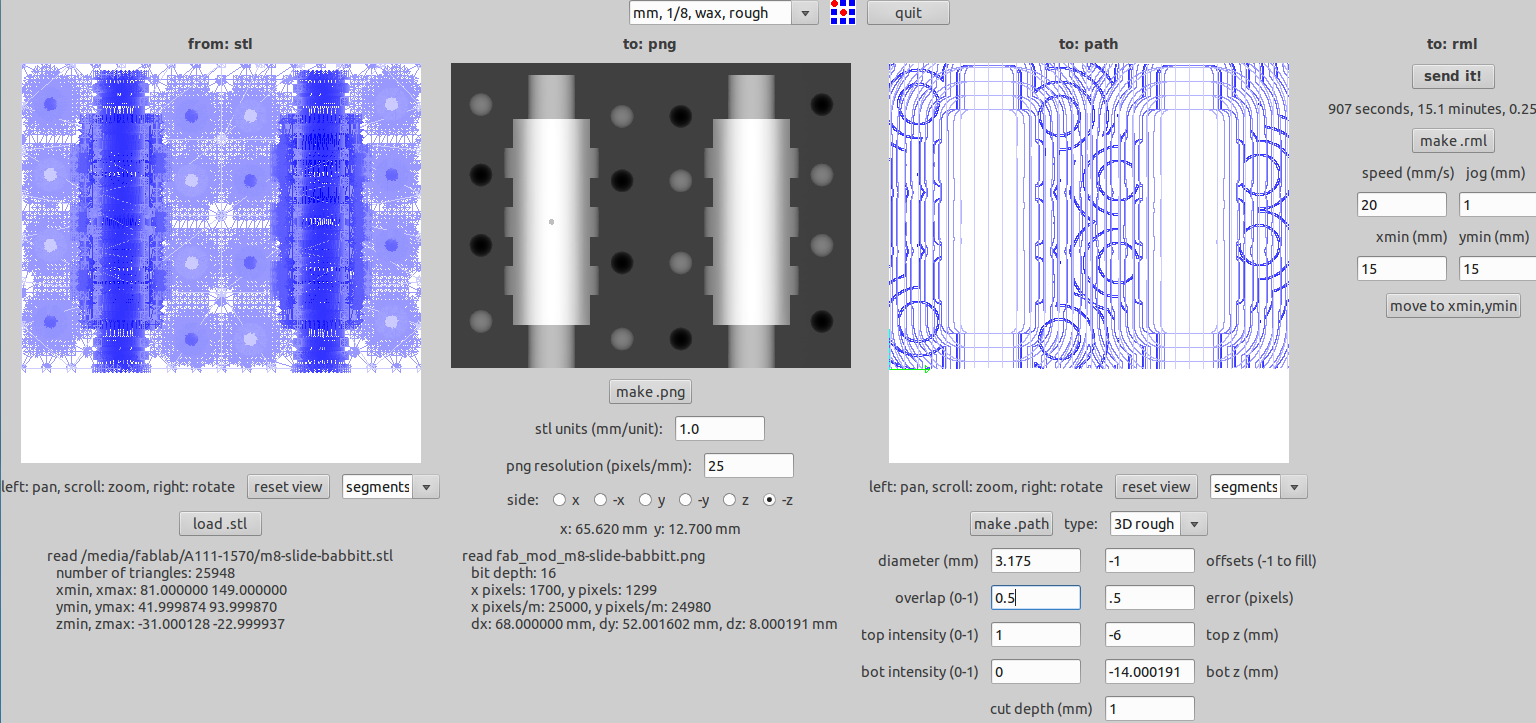1536x723 pixels.
Task: Click the 'to: png' heading
Action: (x=650, y=44)
